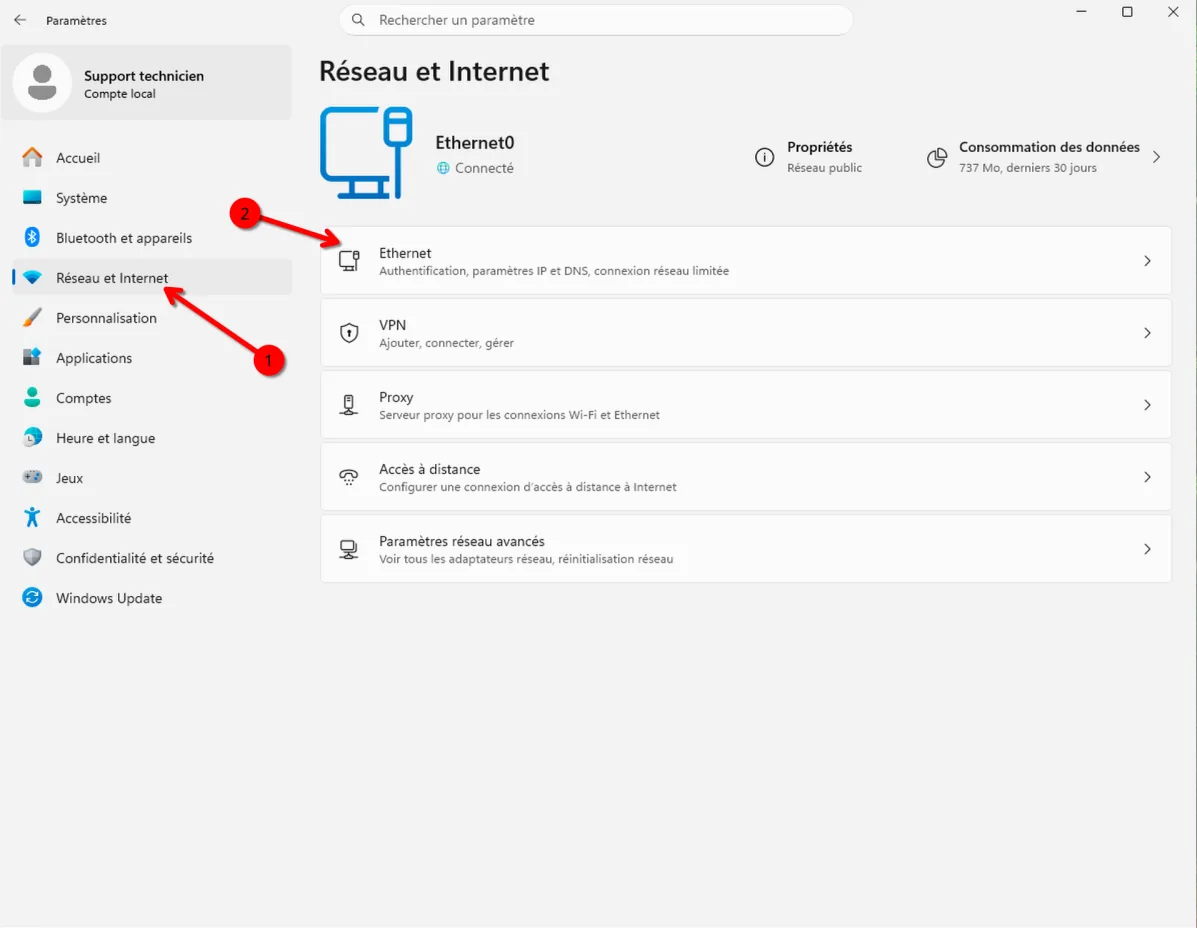Image resolution: width=1197 pixels, height=928 pixels.
Task: Expand the Proxy row chevron
Action: click(1147, 404)
